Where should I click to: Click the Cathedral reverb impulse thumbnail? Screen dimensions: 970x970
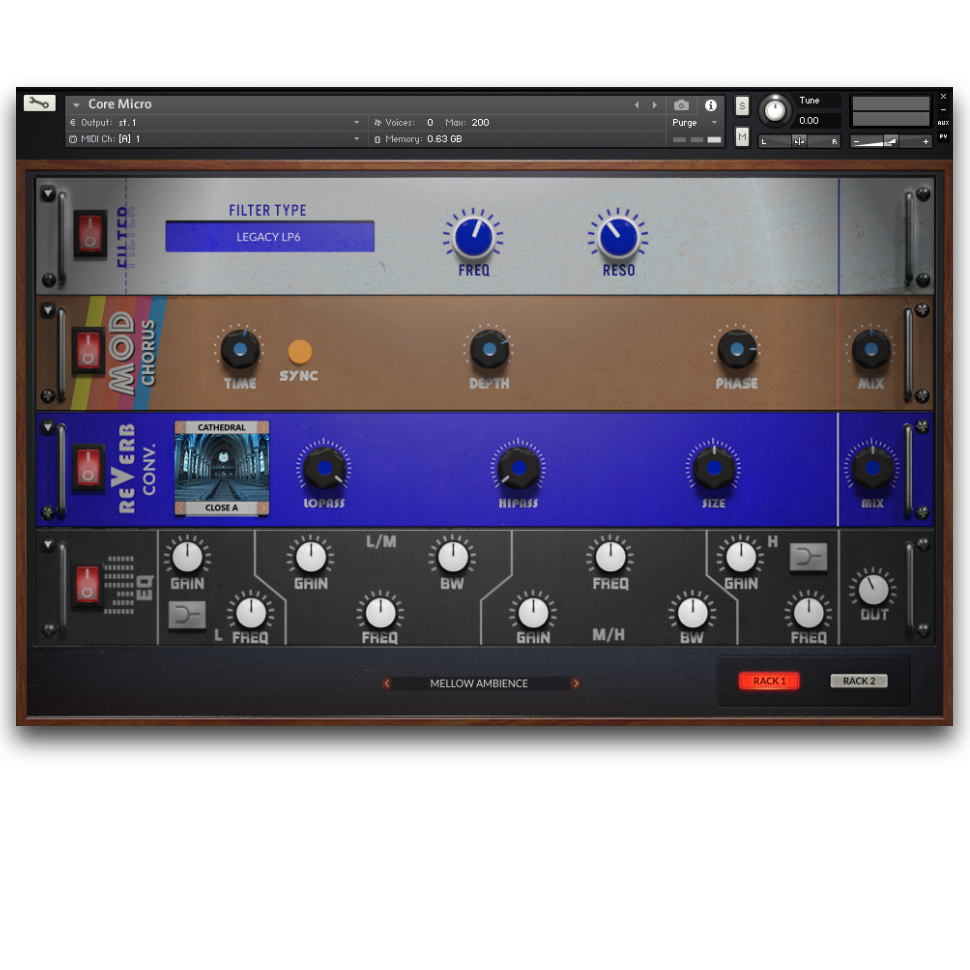coord(221,468)
